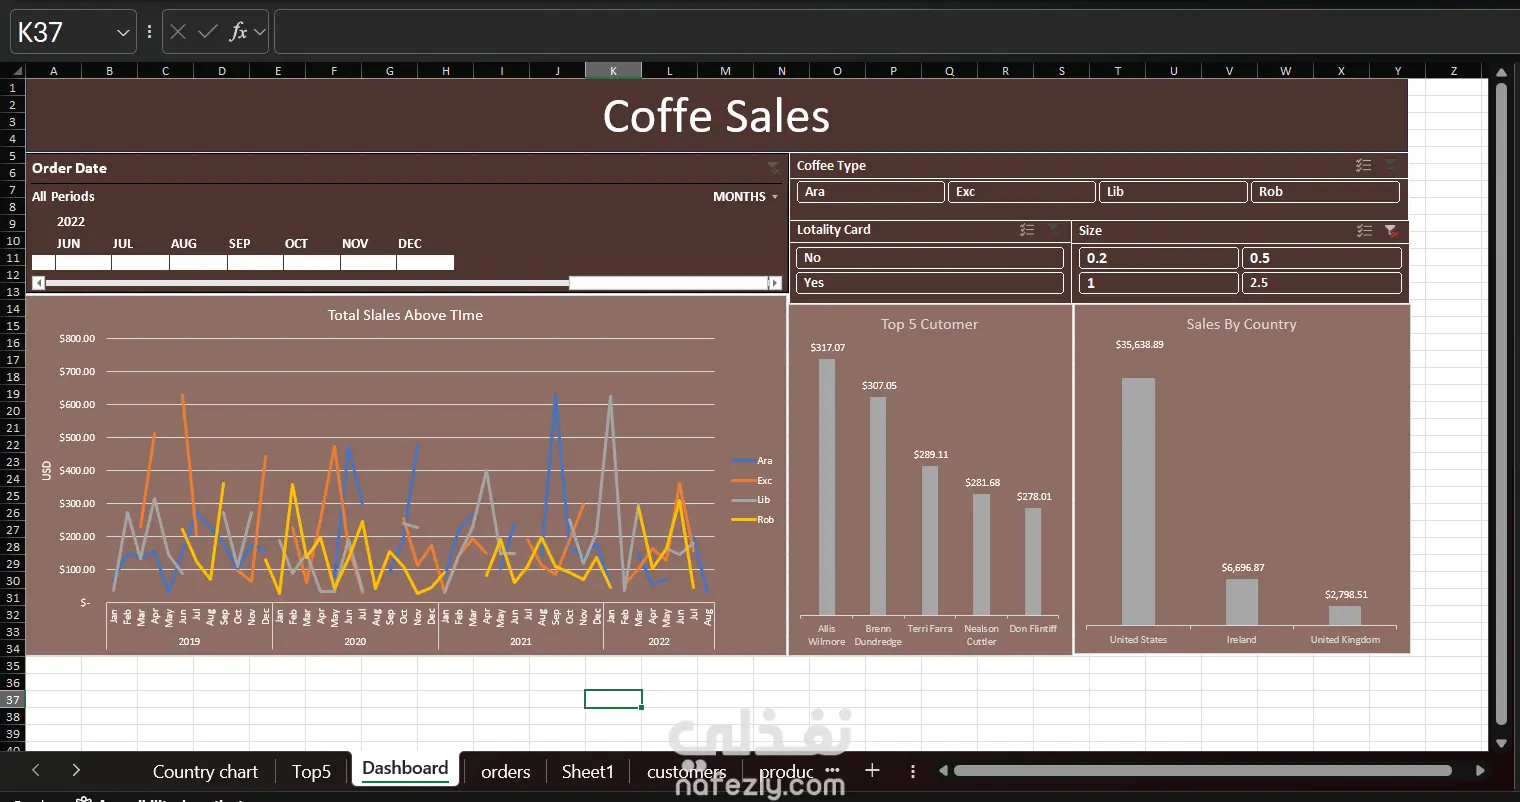The height and width of the screenshot is (802, 1520).
Task: Click the Total Slales Above TIme chart title
Action: pyautogui.click(x=405, y=315)
